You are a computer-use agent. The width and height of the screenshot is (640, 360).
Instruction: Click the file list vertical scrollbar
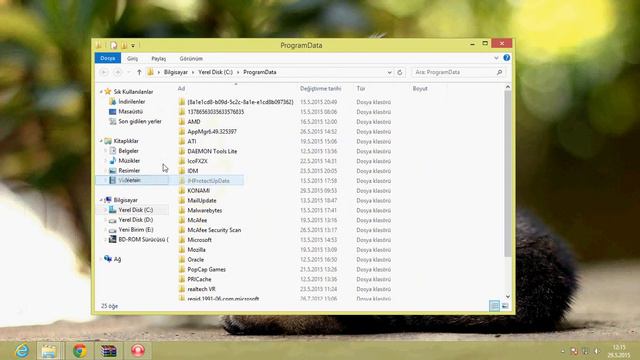tap(508, 173)
